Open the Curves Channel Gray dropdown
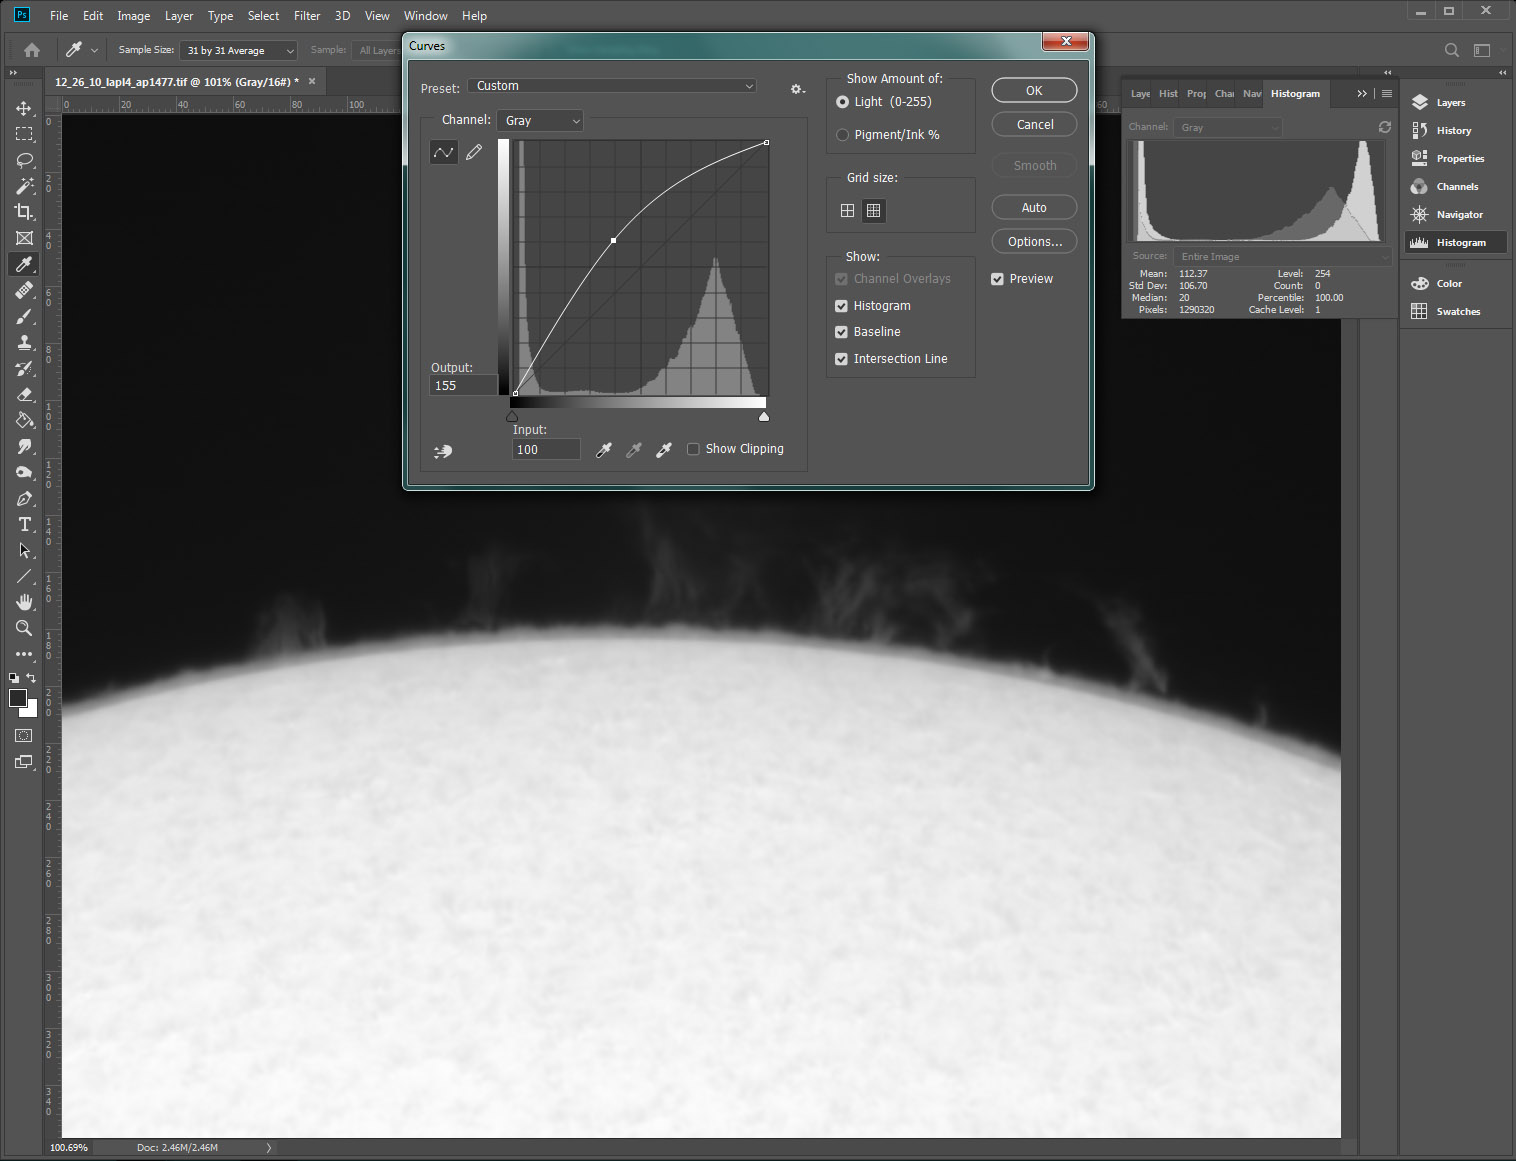1516x1161 pixels. pos(540,120)
